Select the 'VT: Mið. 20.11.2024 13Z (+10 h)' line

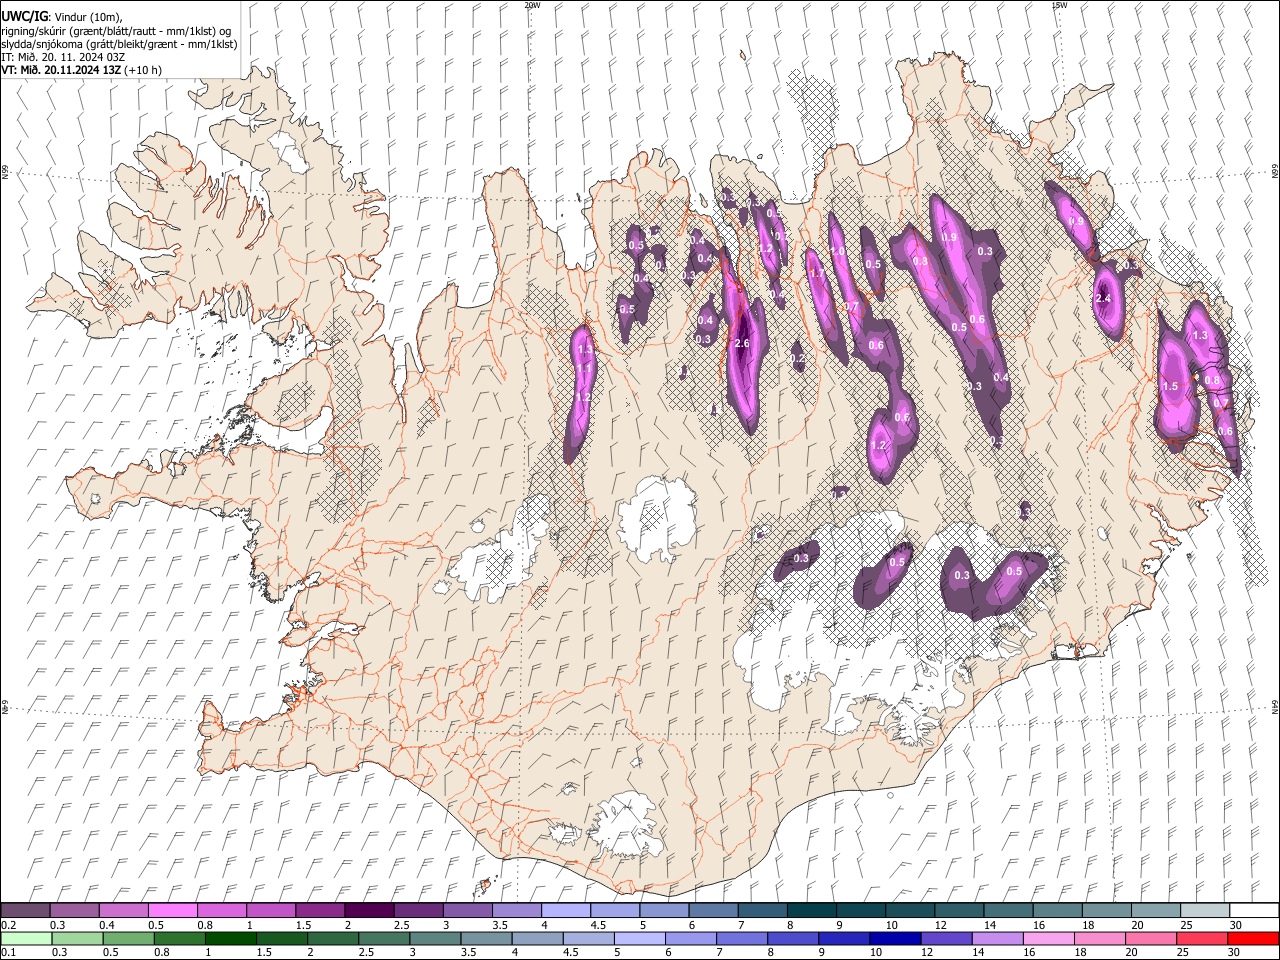click(x=81, y=70)
